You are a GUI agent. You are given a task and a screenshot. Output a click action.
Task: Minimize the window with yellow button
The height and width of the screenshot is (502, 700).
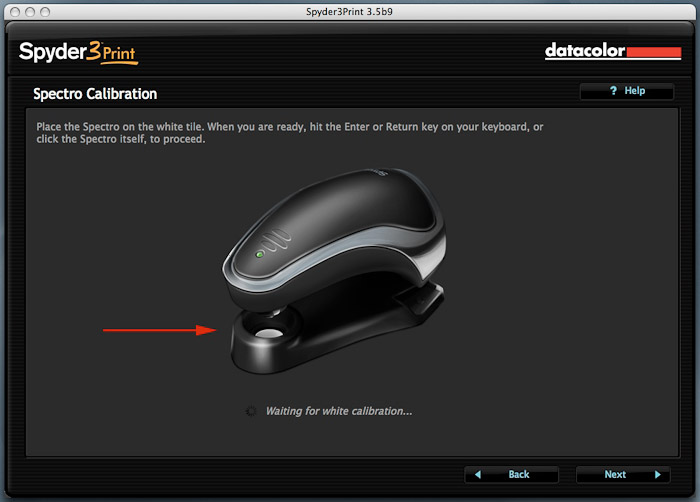tap(29, 10)
